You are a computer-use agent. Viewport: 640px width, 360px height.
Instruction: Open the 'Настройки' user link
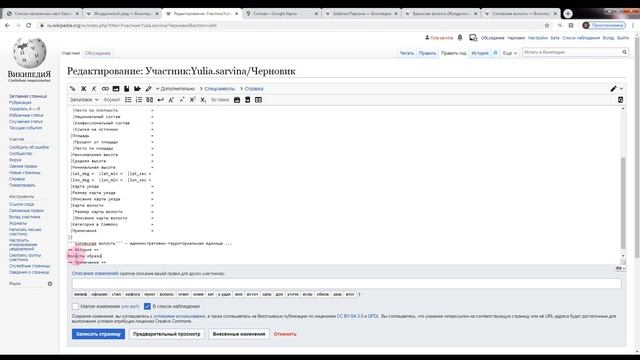coord(538,38)
